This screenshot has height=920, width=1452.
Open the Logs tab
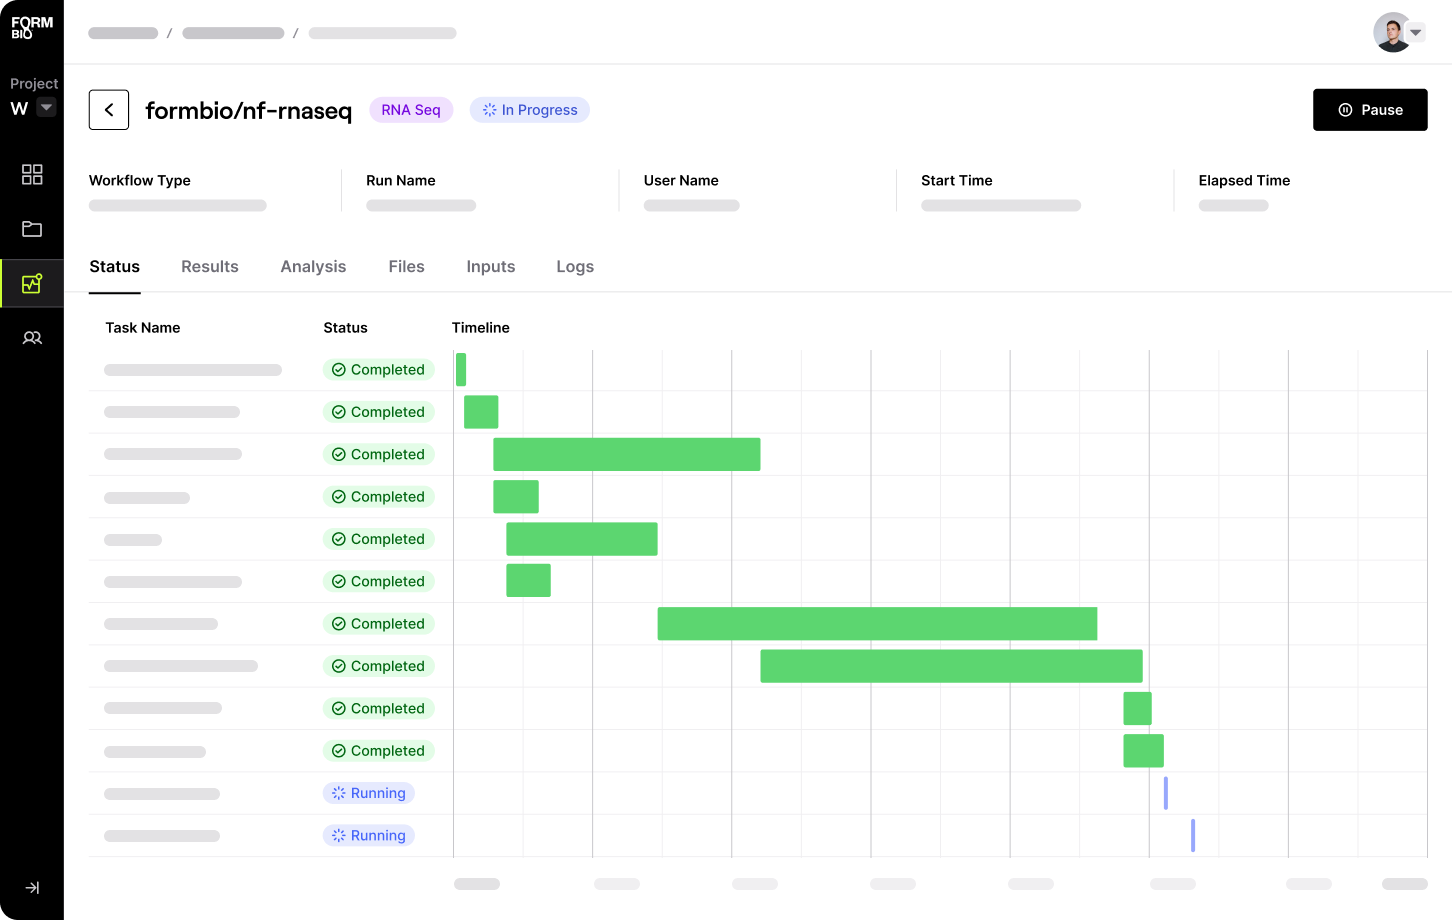tap(575, 266)
